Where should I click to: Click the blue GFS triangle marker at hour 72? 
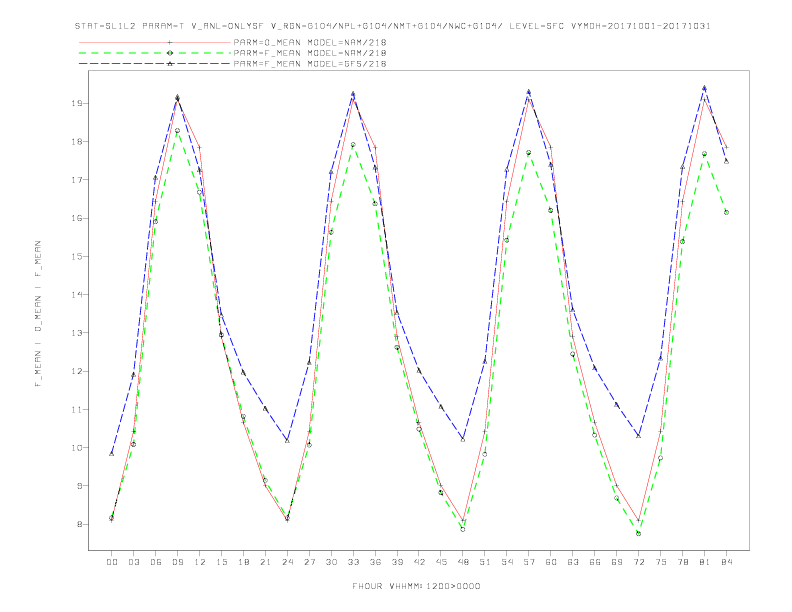tap(638, 435)
